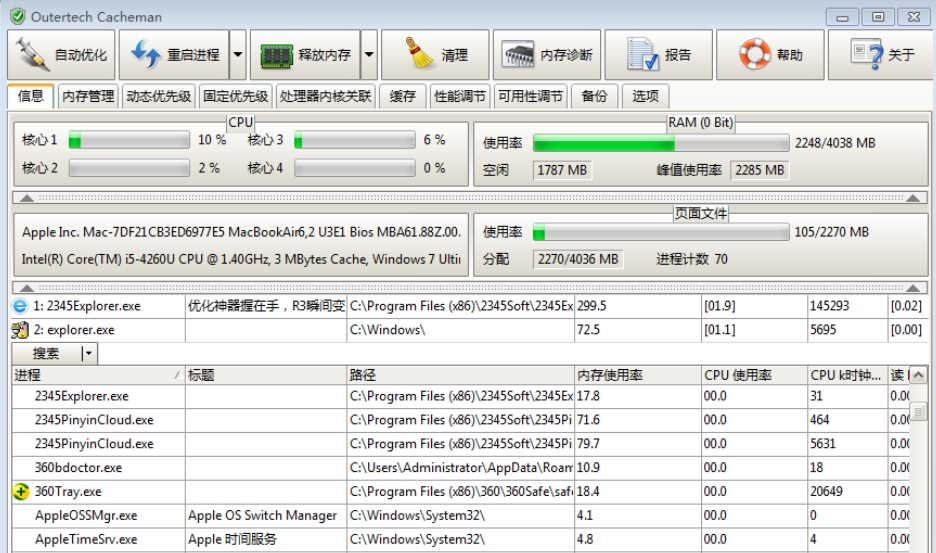Viewport: 936px width, 553px height.
Task: Click the 帮助 lifebuoy icon
Action: pyautogui.click(x=755, y=54)
